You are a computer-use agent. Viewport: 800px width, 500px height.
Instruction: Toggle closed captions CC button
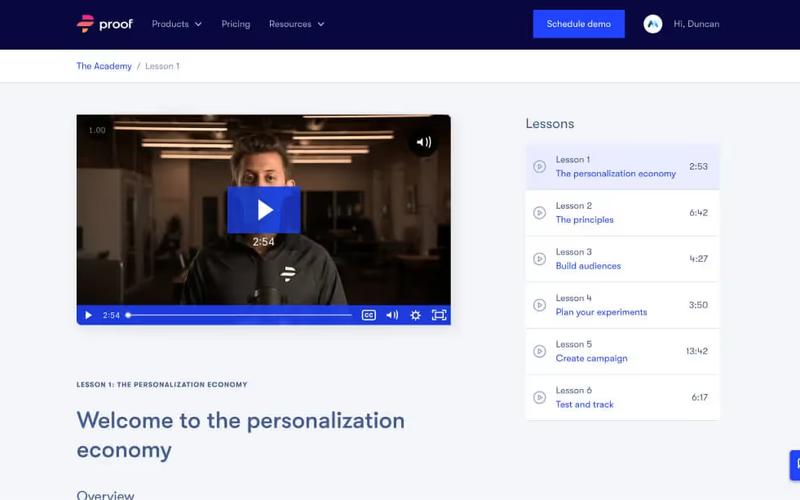(x=368, y=315)
